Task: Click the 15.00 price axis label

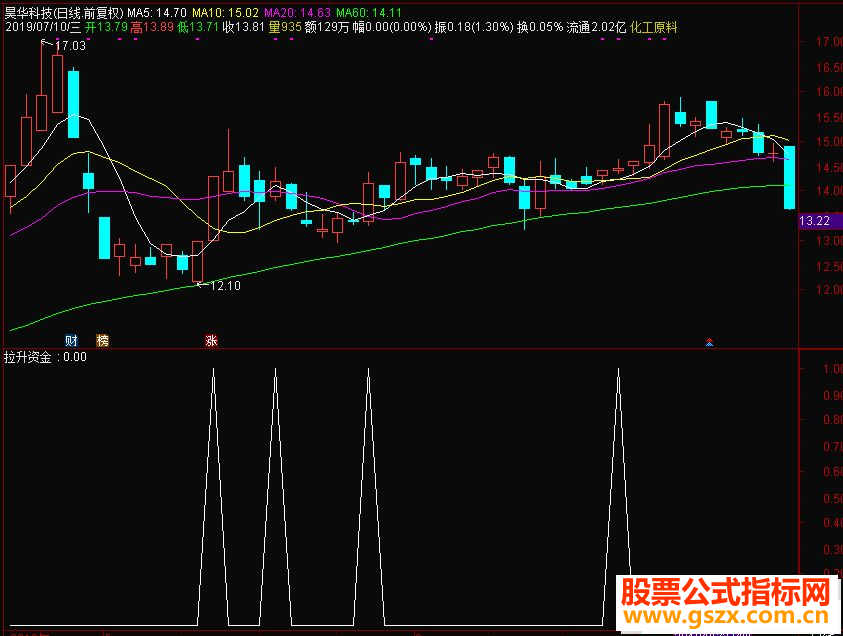Action: (x=828, y=142)
